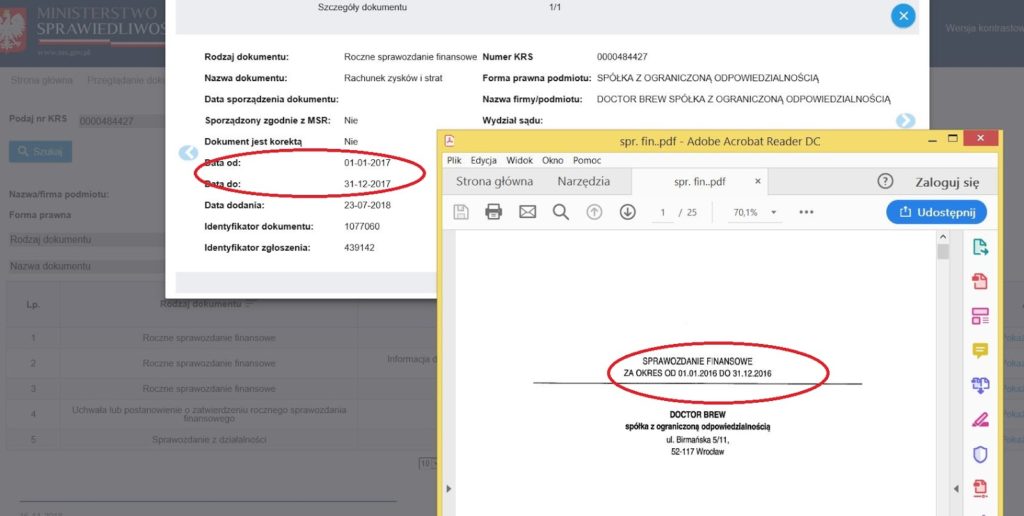The image size is (1024, 516).
Task: Click Data od value 01-01-2017
Action: [367, 163]
